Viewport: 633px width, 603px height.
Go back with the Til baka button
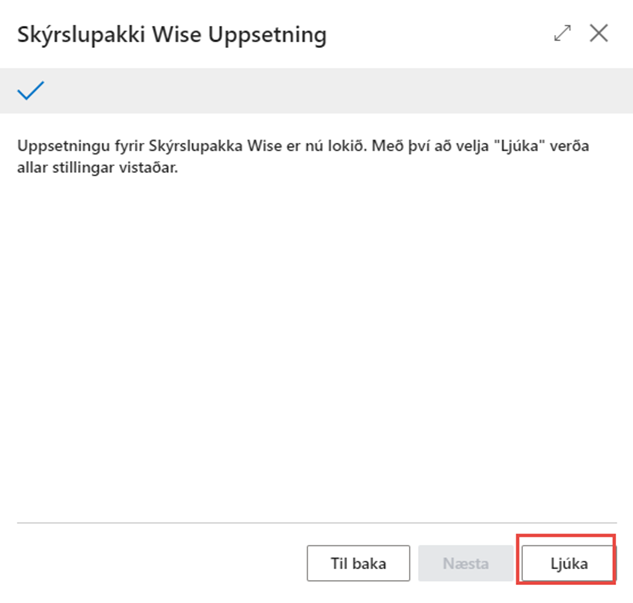pyautogui.click(x=358, y=563)
